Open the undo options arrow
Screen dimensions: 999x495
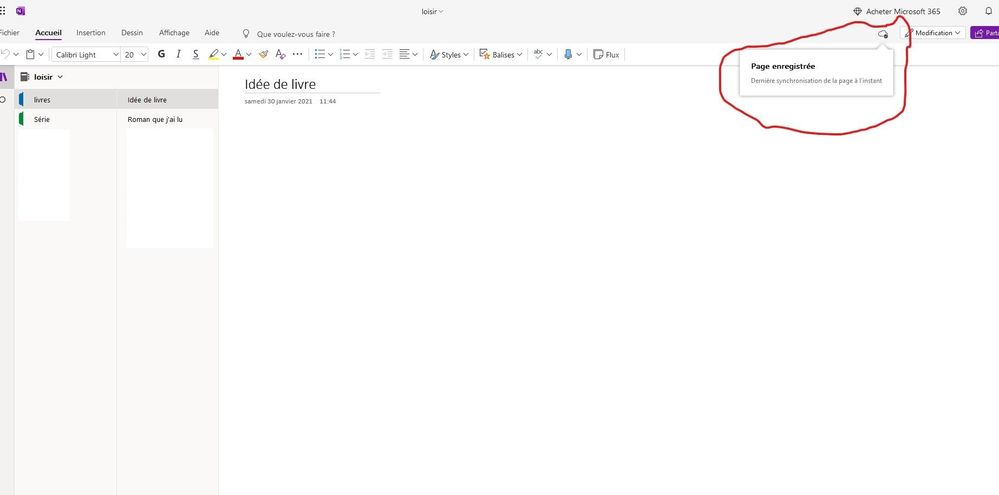[16, 55]
